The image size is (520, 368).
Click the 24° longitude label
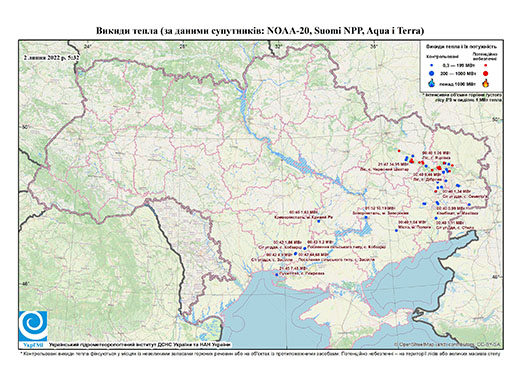tap(87, 47)
